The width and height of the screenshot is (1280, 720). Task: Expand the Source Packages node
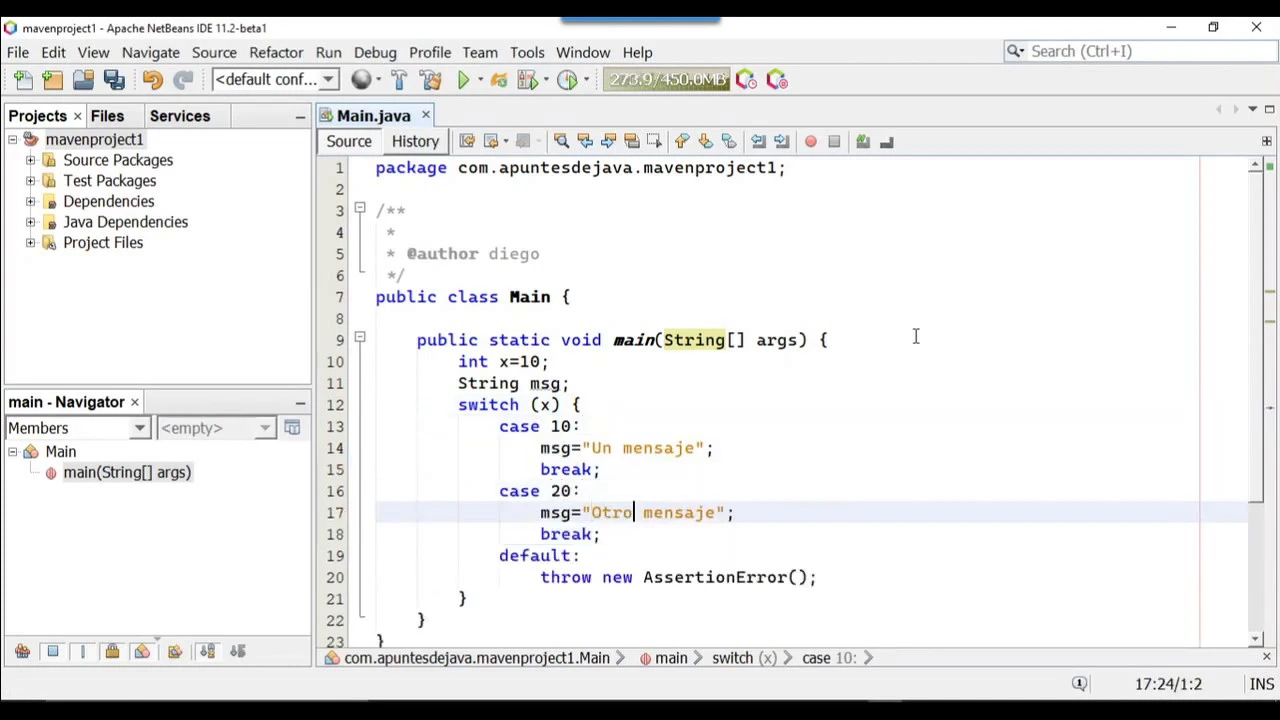pos(31,160)
